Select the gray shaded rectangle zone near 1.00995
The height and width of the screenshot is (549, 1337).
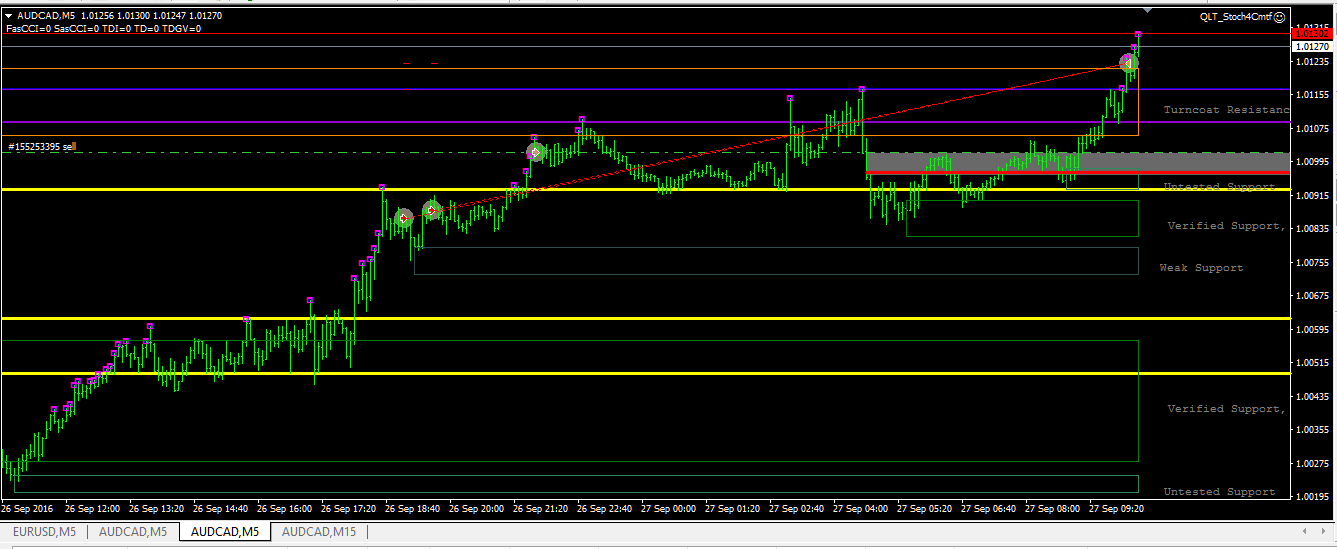point(1077,162)
